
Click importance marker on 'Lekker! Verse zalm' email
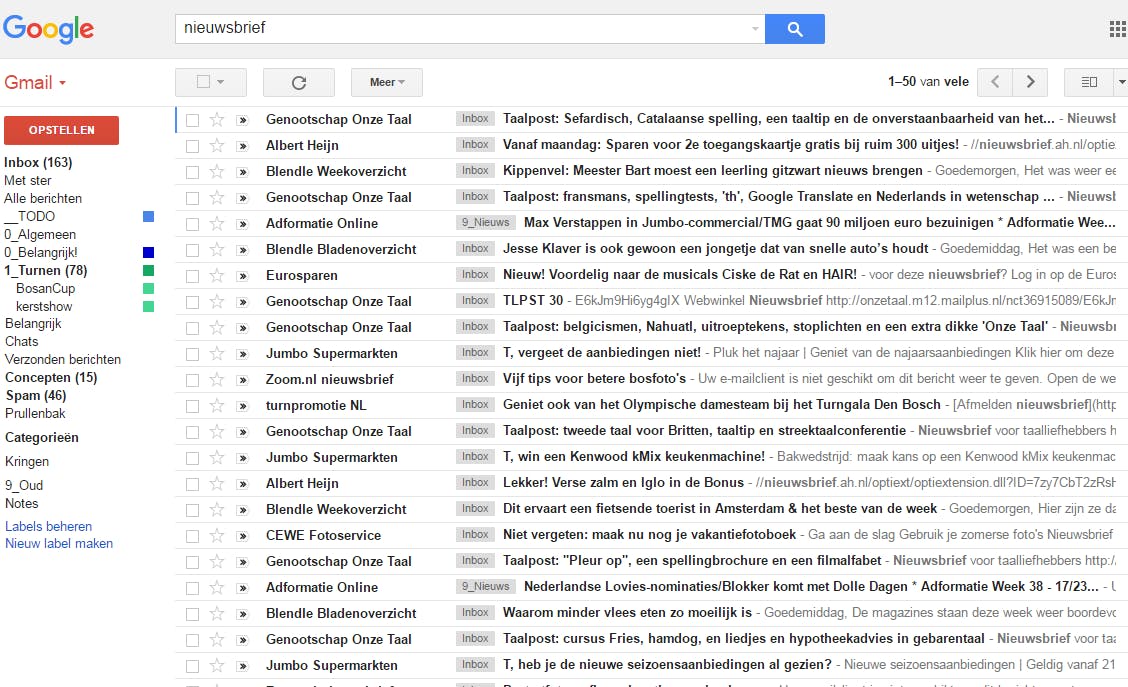(242, 483)
